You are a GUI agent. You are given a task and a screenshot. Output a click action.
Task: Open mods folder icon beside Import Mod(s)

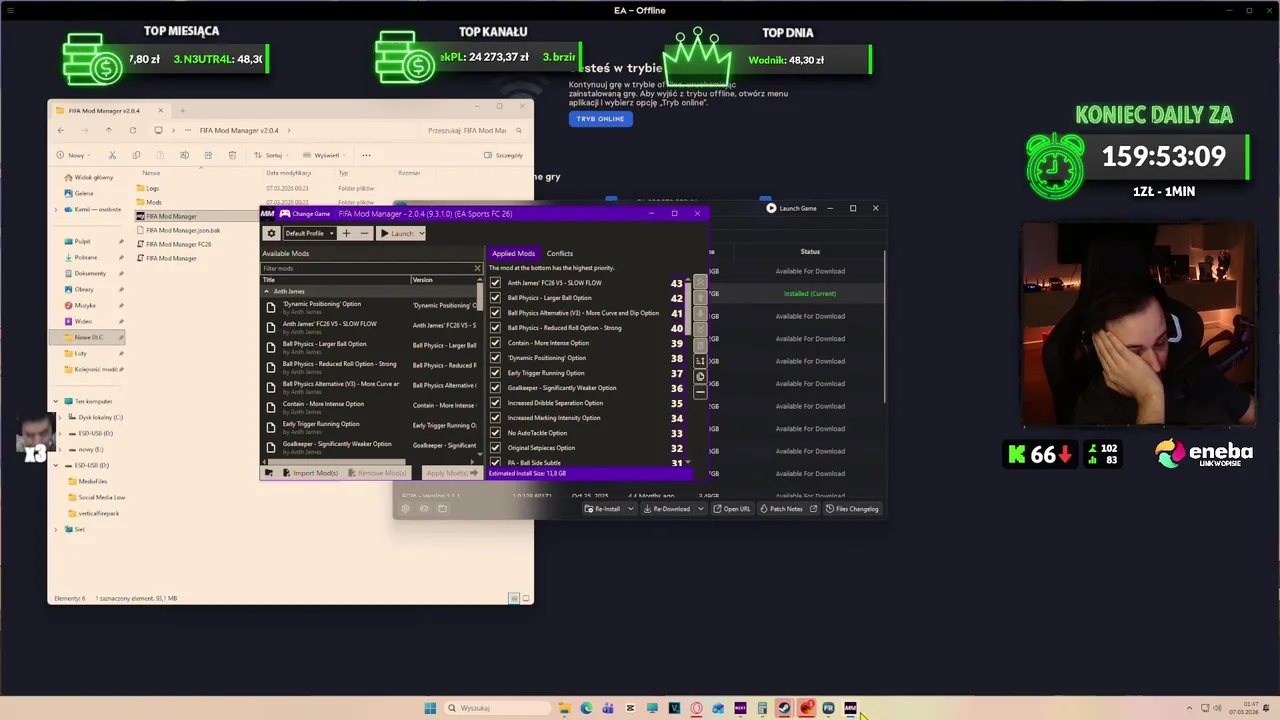click(x=268, y=473)
